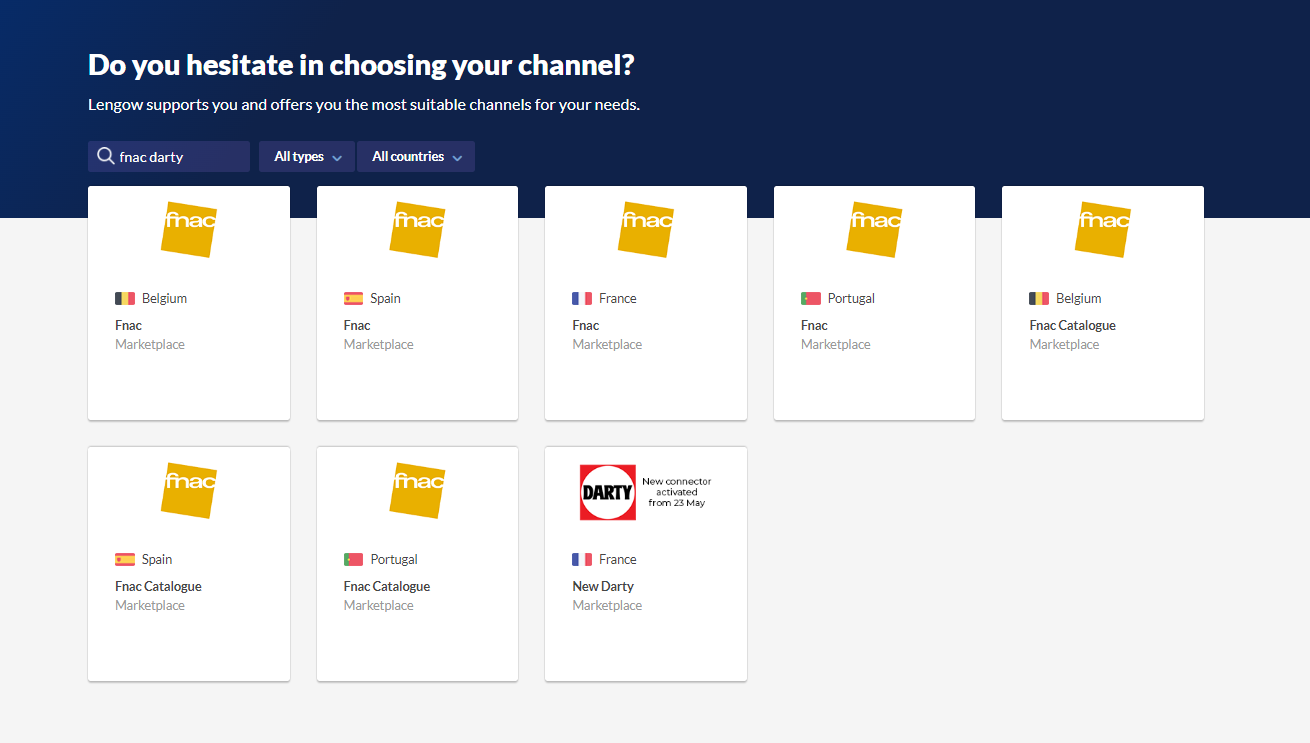Click the search magnifier icon
The width and height of the screenshot is (1310, 743).
point(105,156)
